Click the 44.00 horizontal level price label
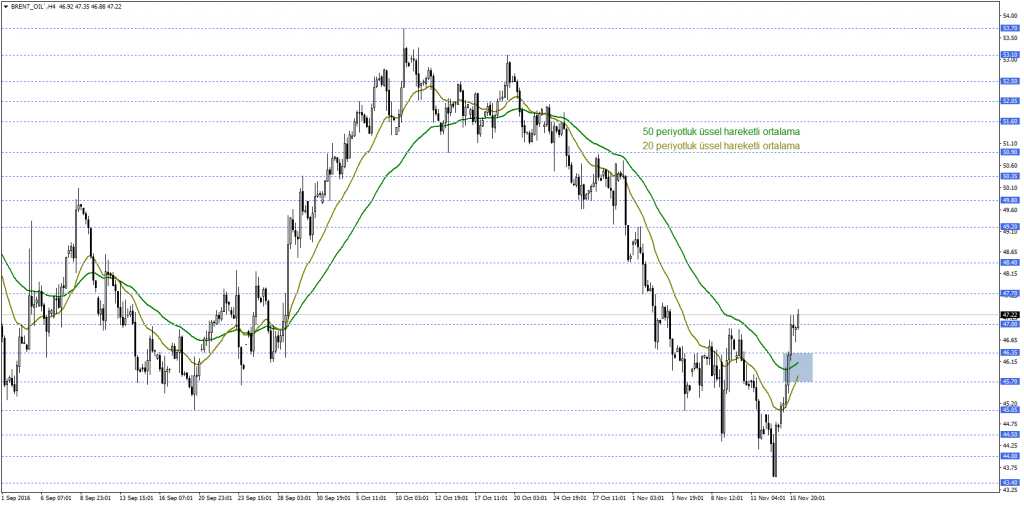Image resolution: width=1024 pixels, height=505 pixels. [1010, 456]
